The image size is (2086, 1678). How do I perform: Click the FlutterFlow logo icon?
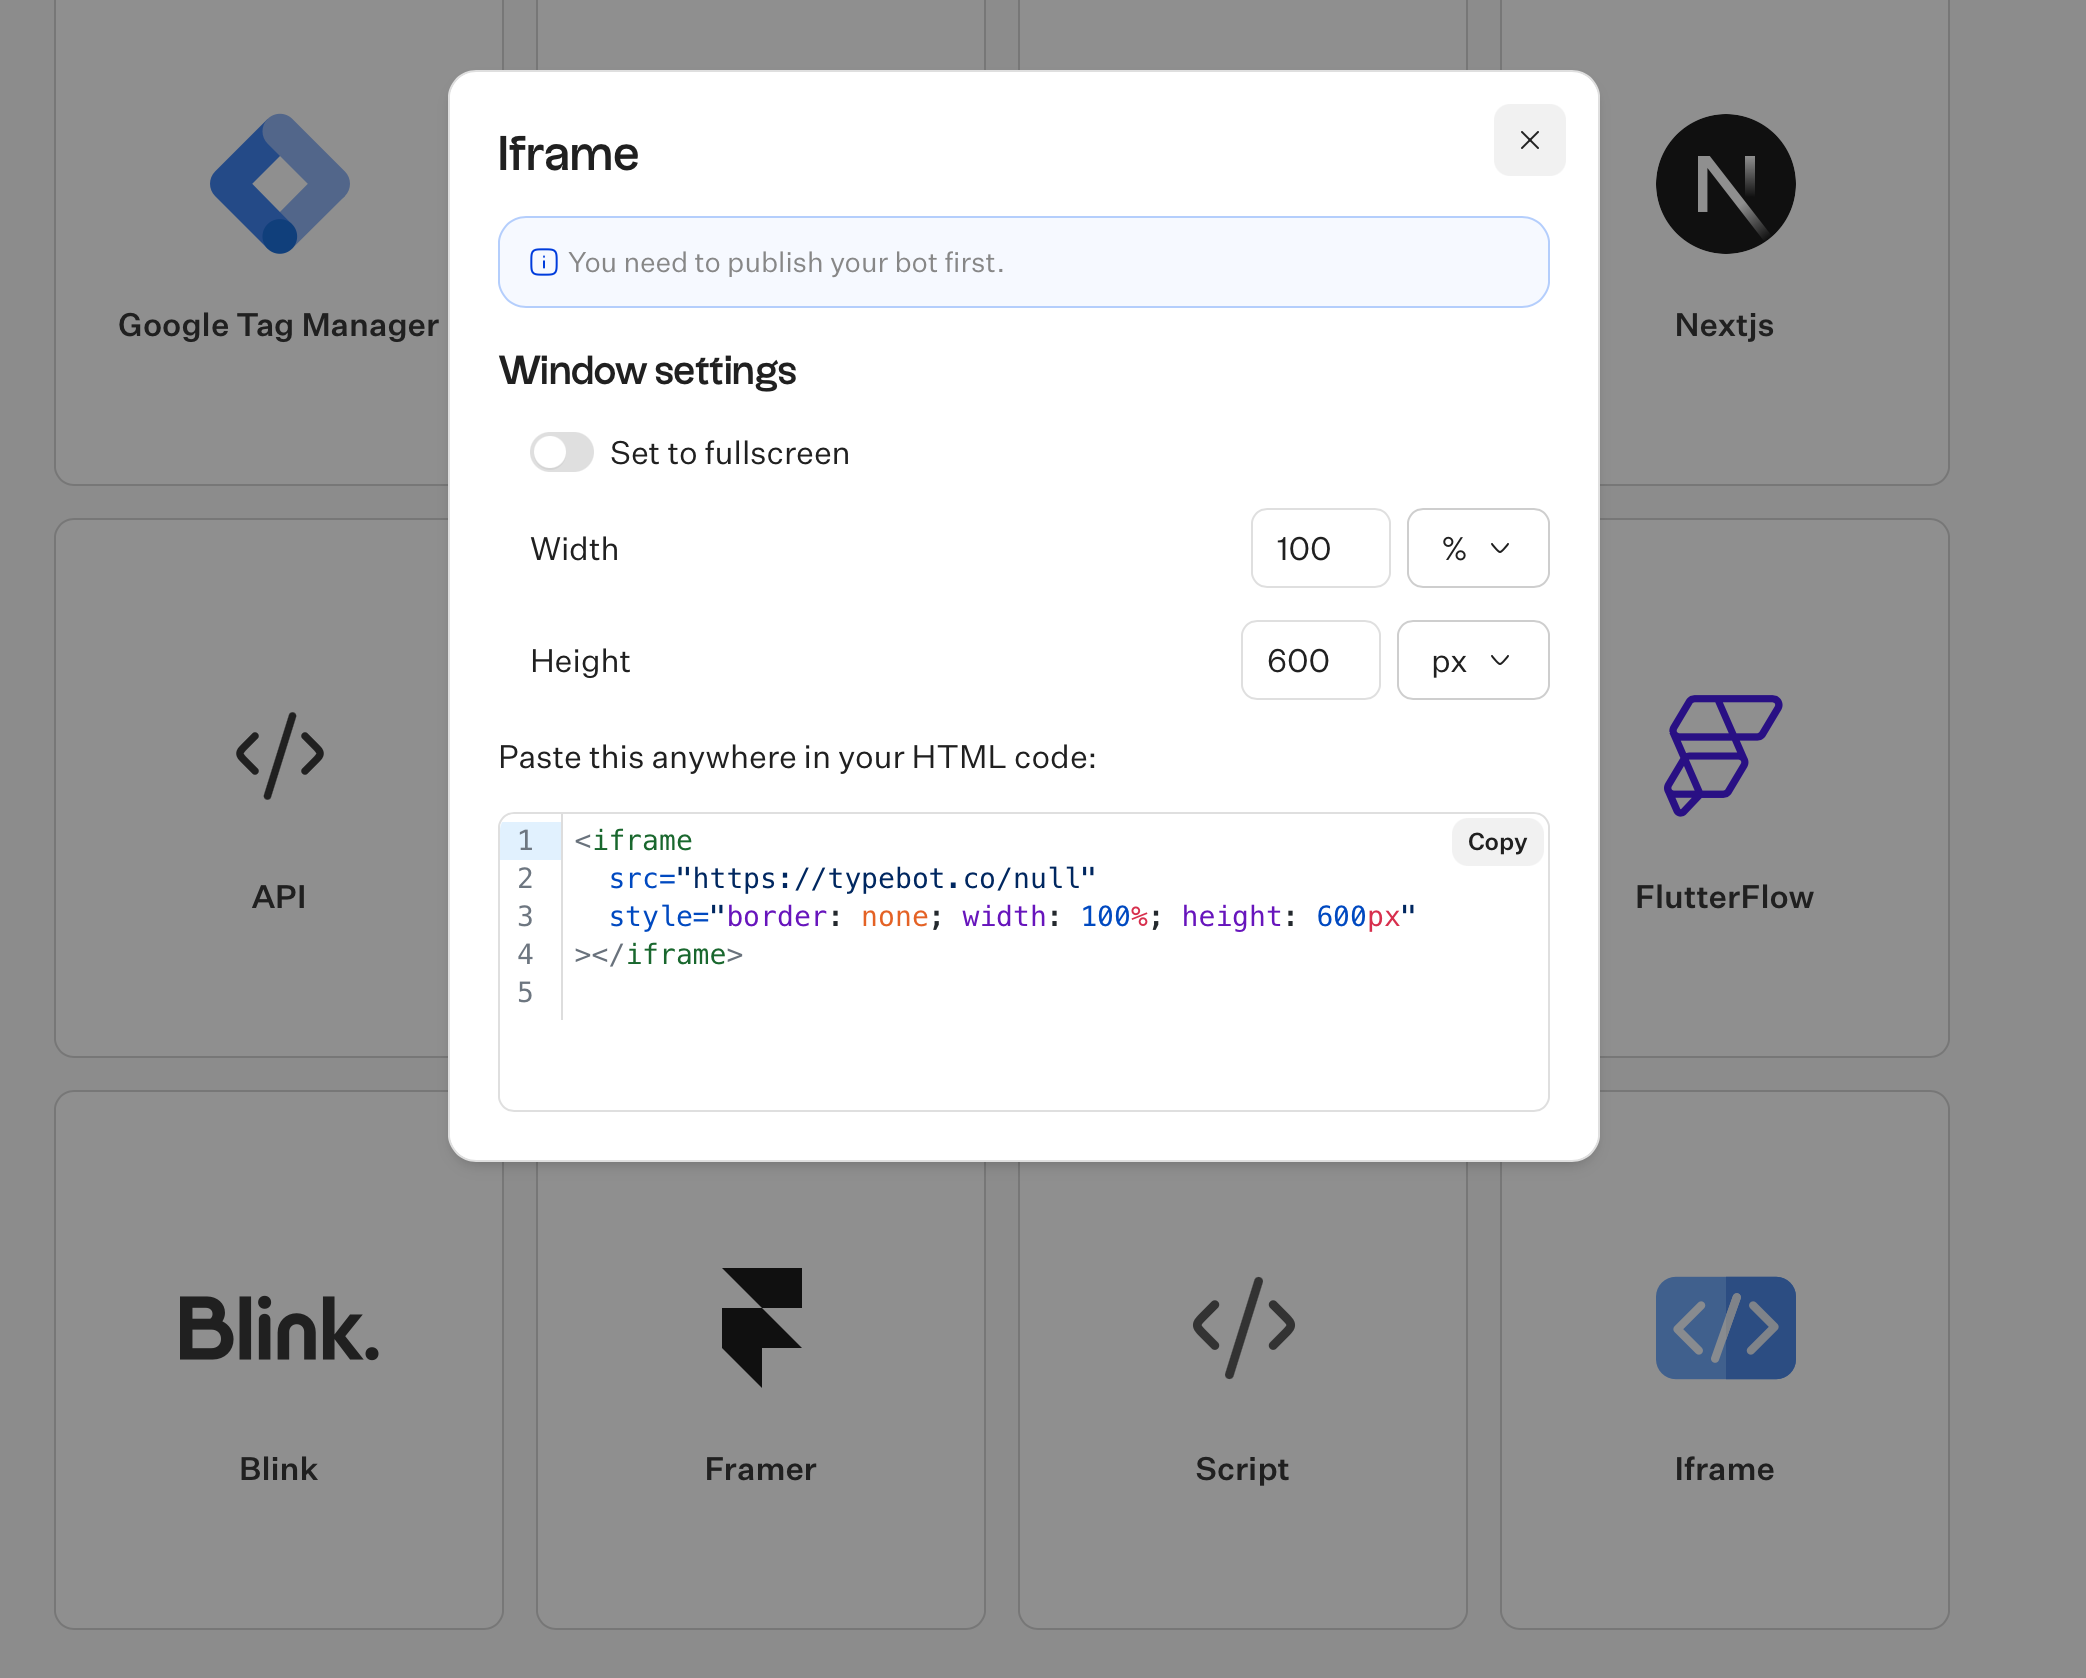pos(1722,755)
